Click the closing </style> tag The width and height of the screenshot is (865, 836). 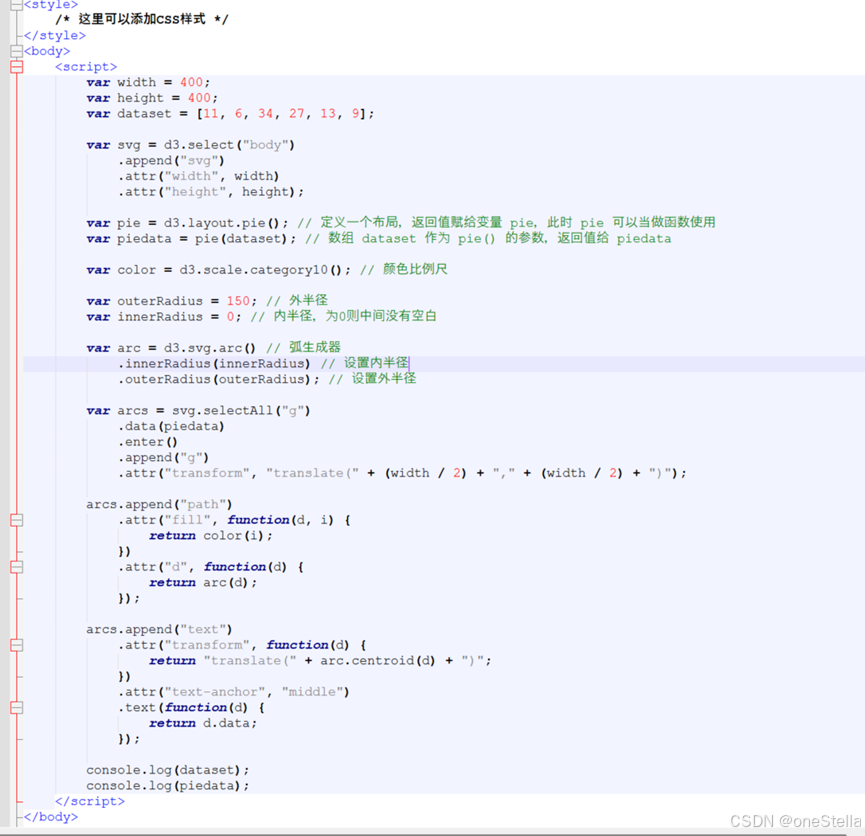coord(55,36)
